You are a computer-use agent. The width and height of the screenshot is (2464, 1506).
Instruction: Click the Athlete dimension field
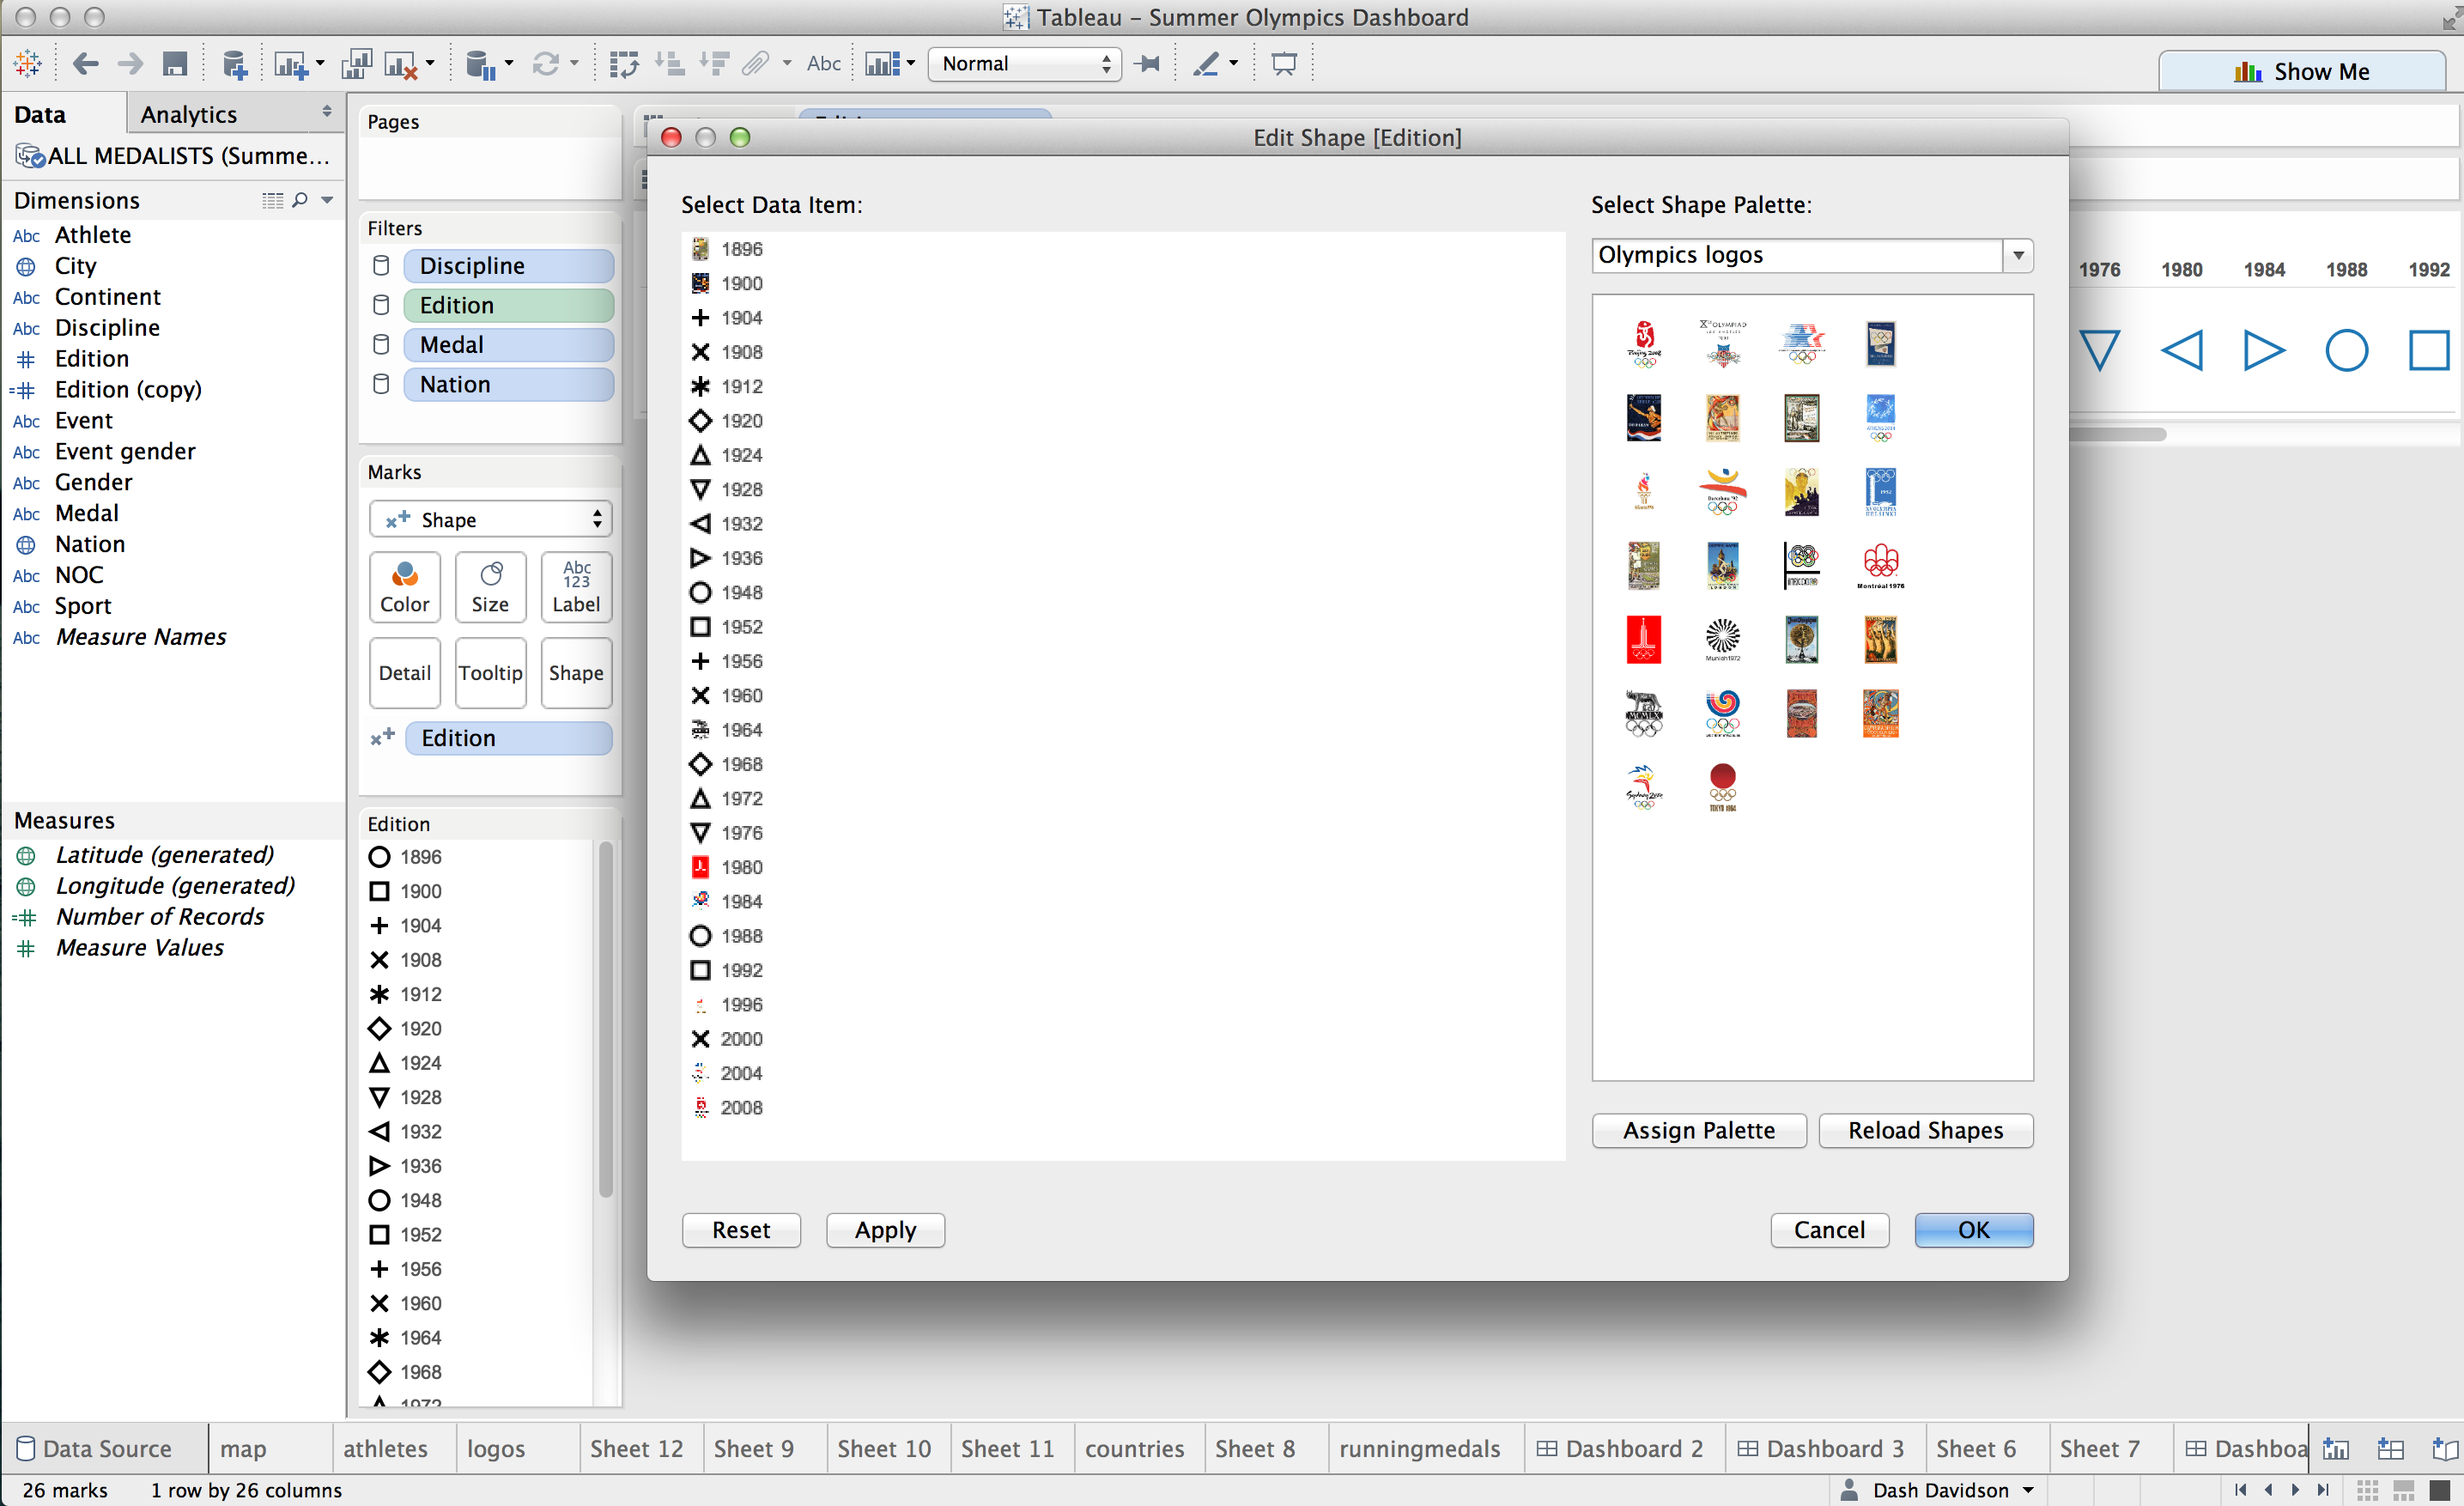point(92,235)
